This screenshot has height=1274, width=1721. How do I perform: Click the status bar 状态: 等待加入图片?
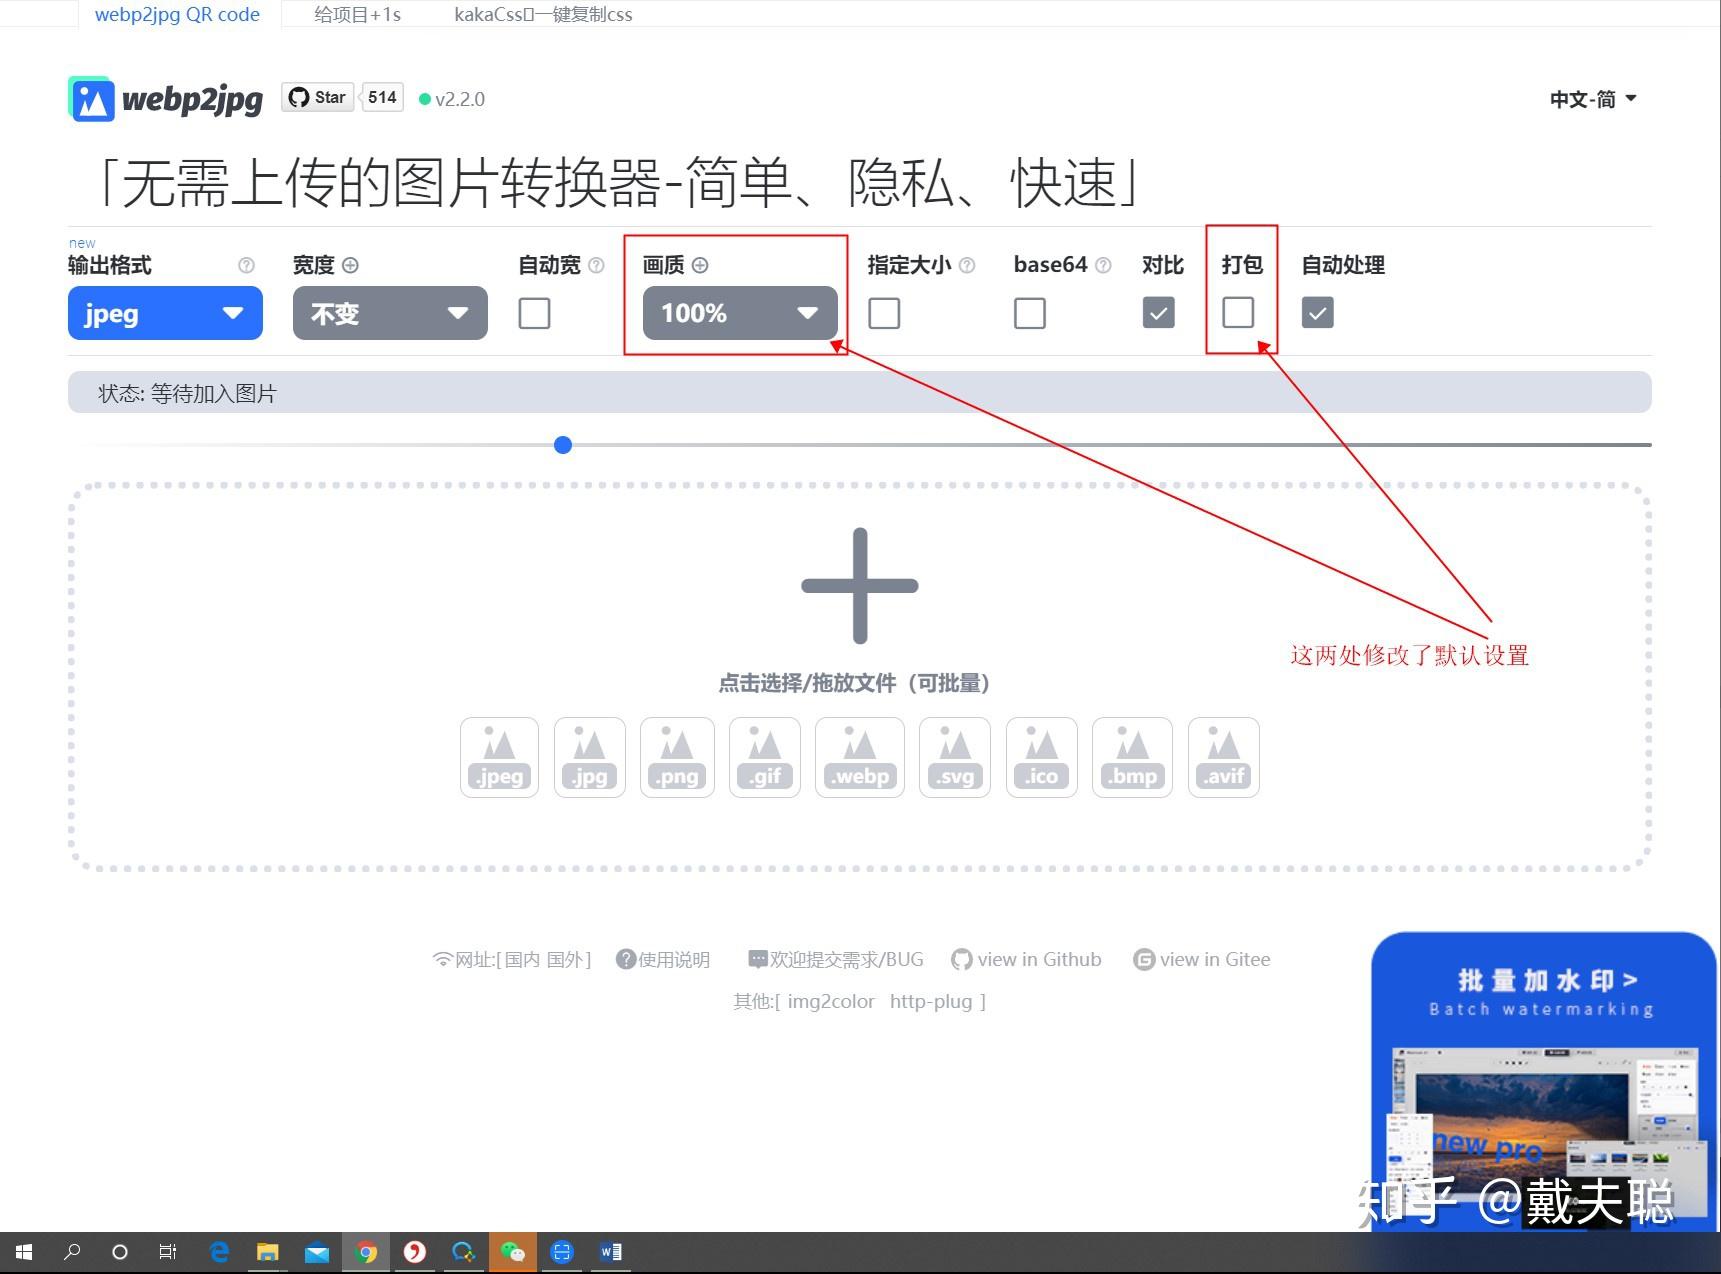[860, 392]
